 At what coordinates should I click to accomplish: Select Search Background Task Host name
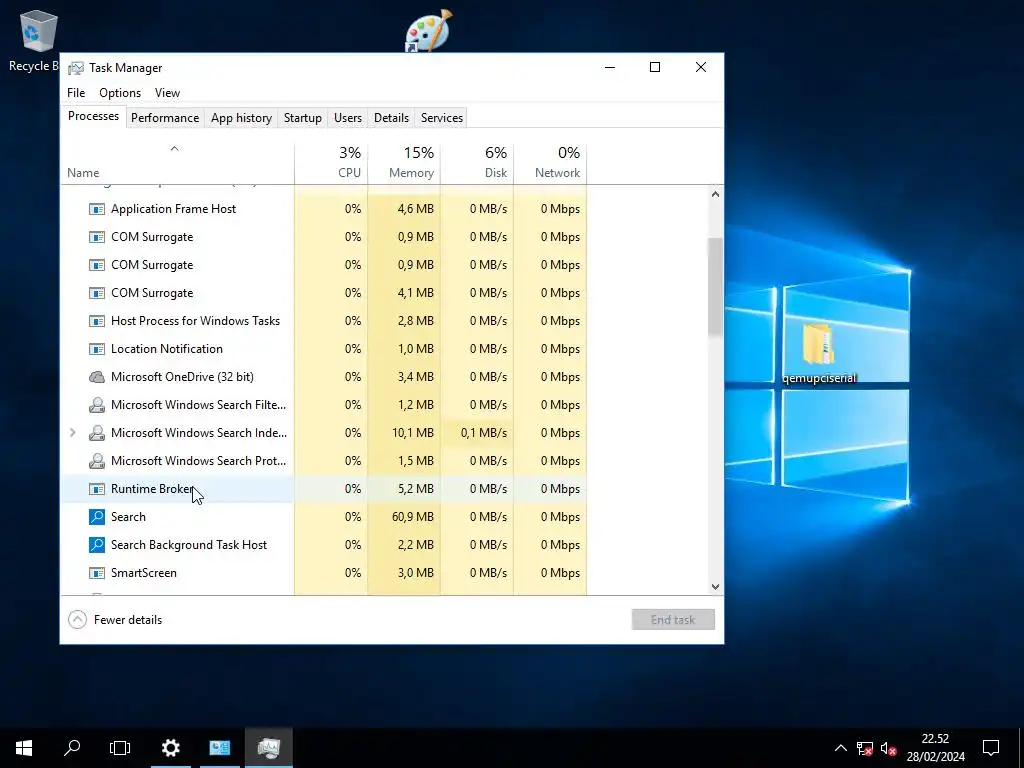point(189,545)
